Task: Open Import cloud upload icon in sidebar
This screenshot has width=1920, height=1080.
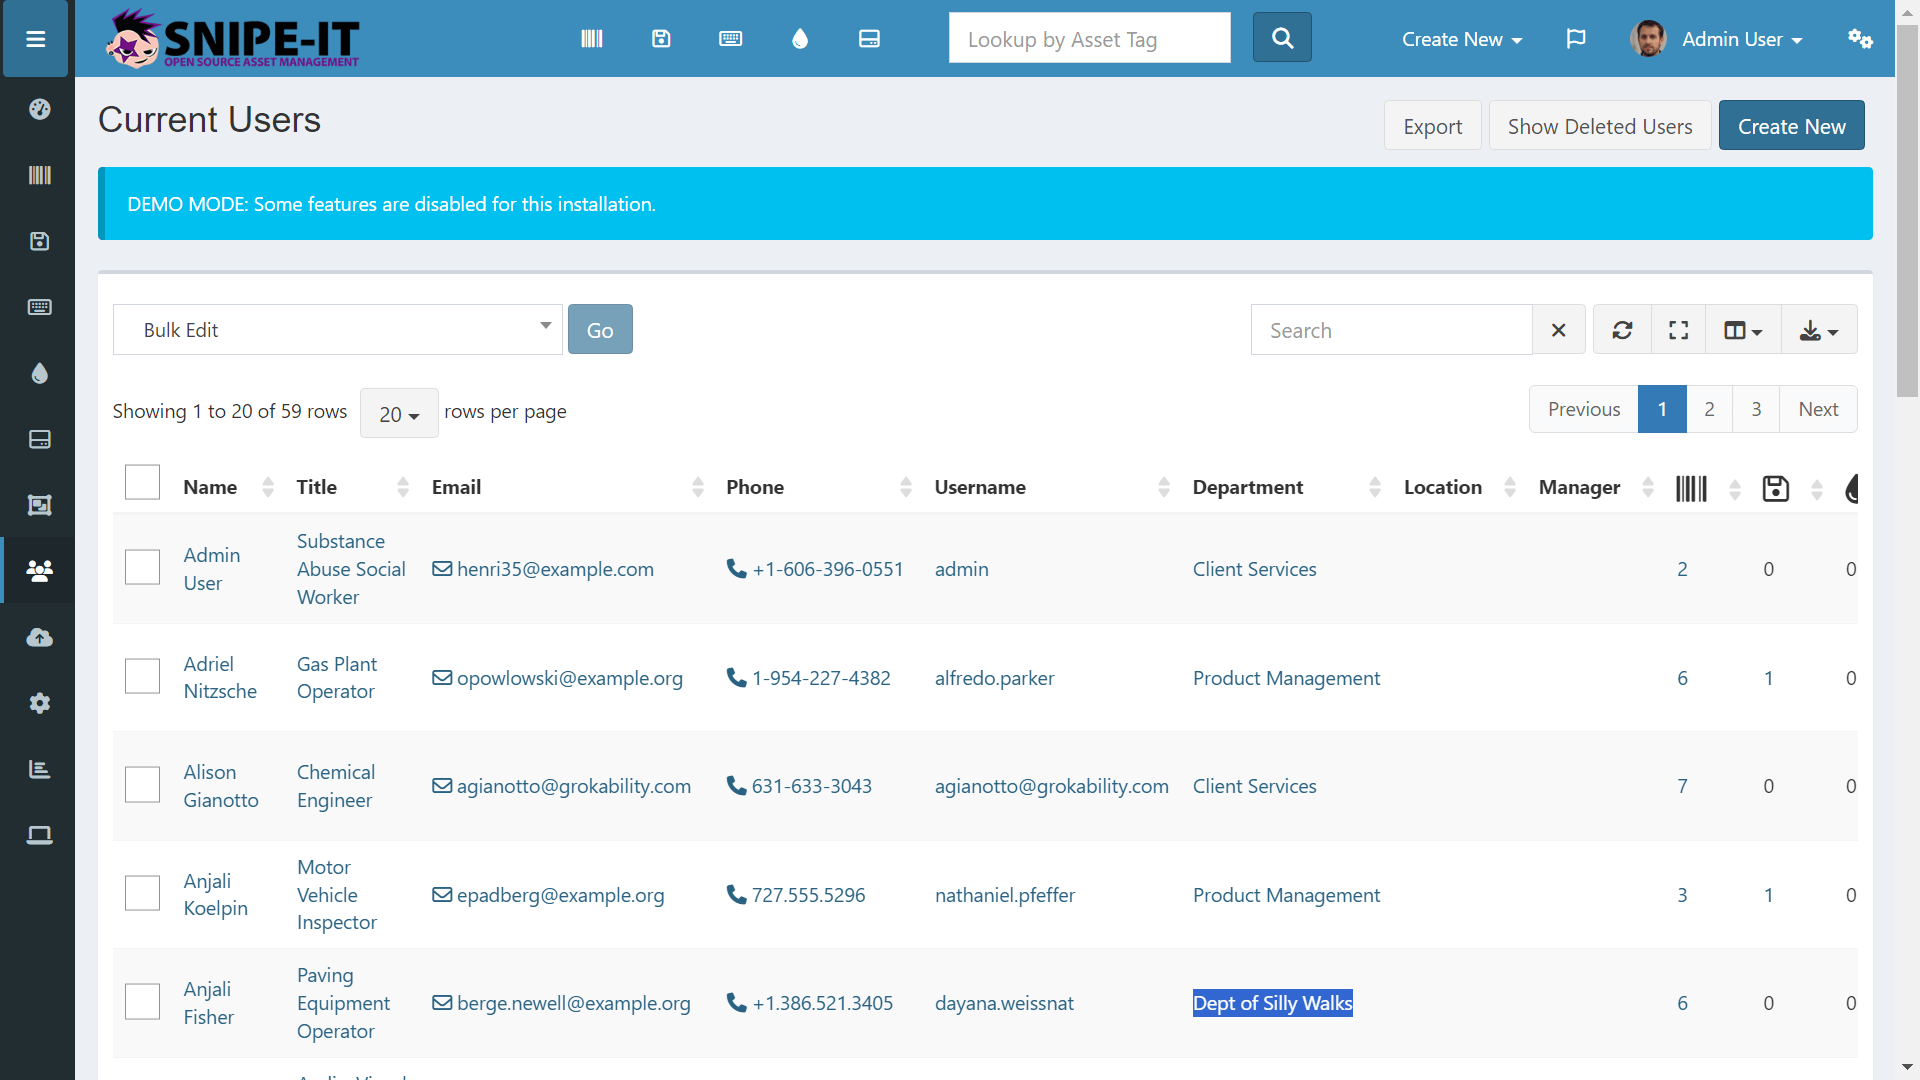Action: tap(40, 637)
